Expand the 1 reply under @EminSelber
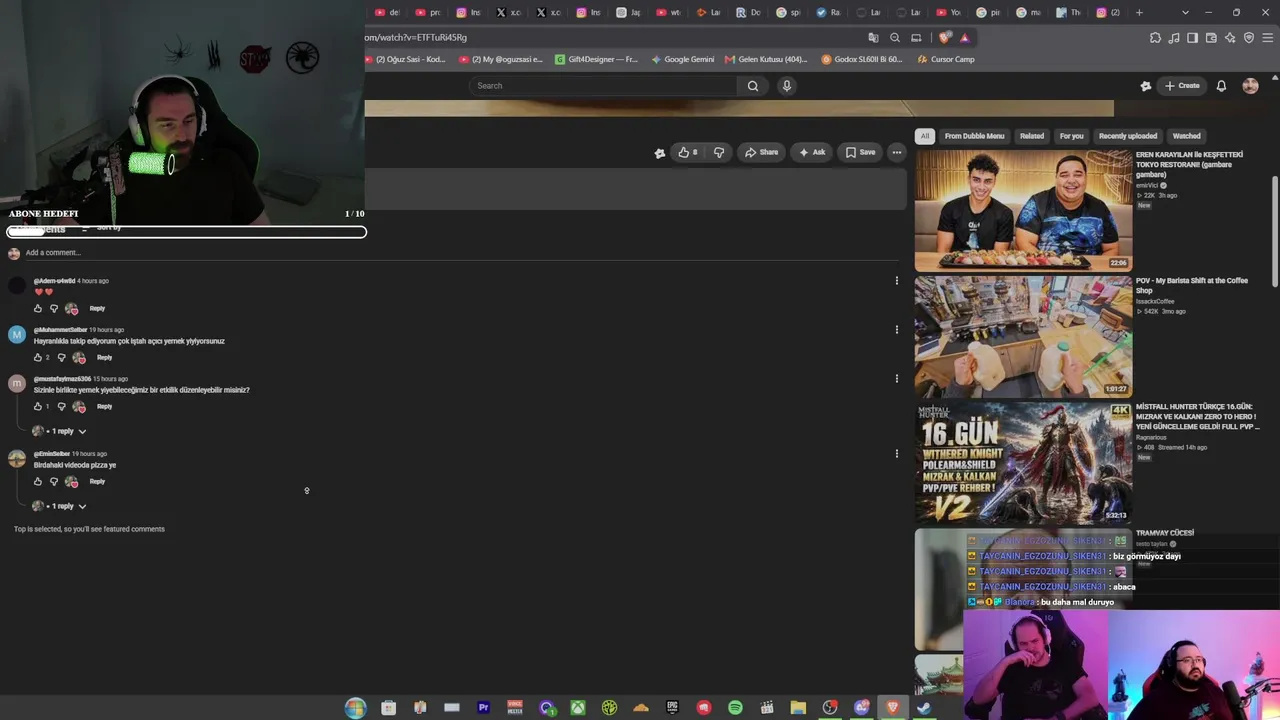The width and height of the screenshot is (1280, 720). [60, 506]
